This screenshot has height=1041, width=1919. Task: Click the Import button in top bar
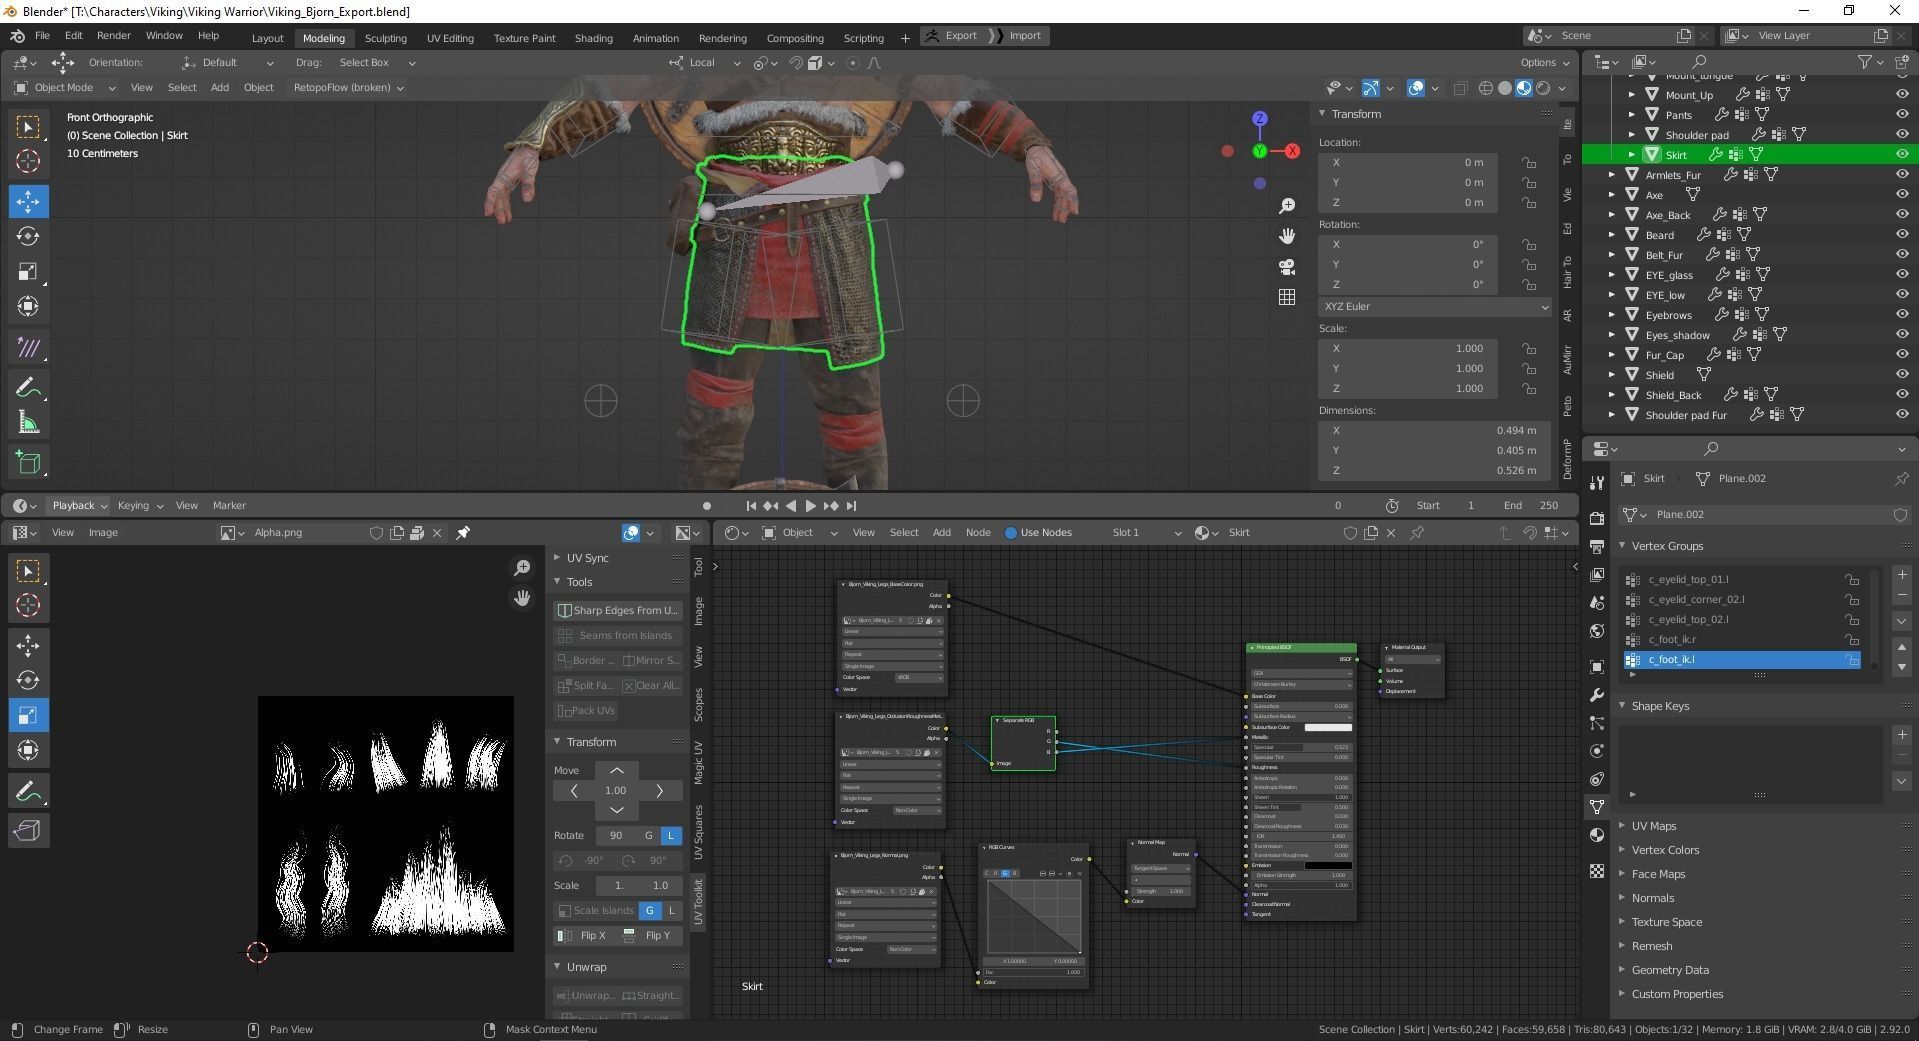click(1017, 36)
